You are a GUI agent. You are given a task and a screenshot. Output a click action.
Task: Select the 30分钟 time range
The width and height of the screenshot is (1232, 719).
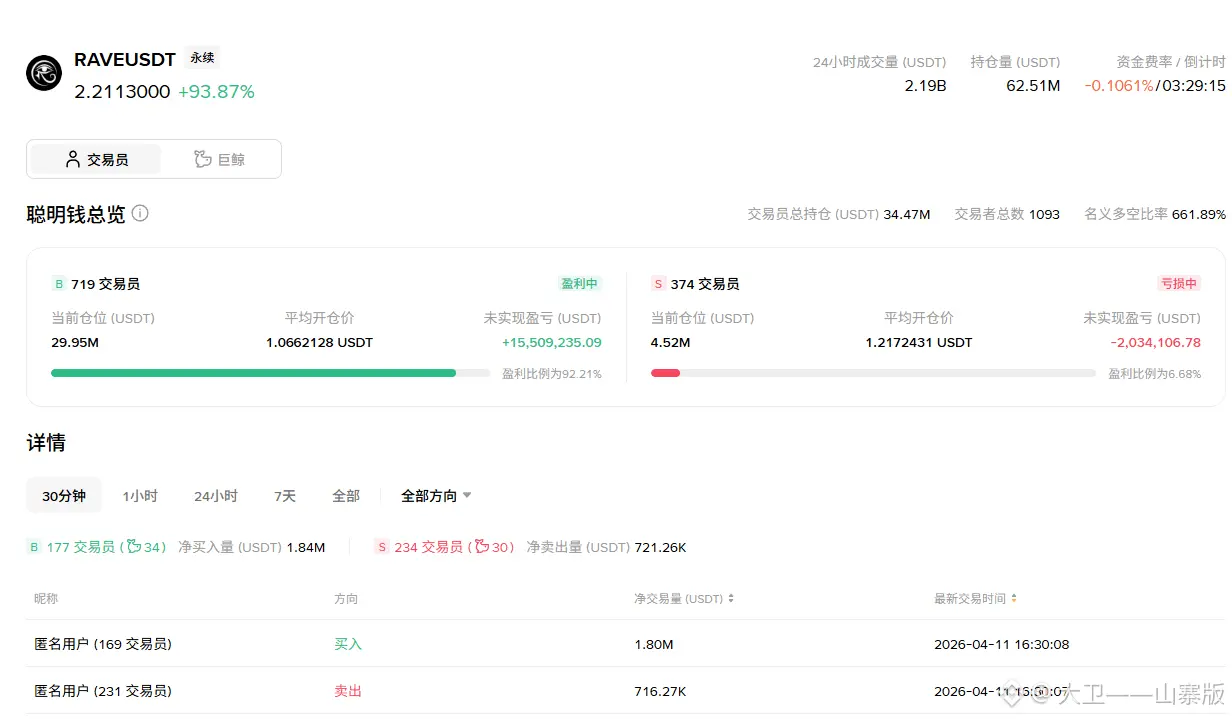[x=64, y=496]
